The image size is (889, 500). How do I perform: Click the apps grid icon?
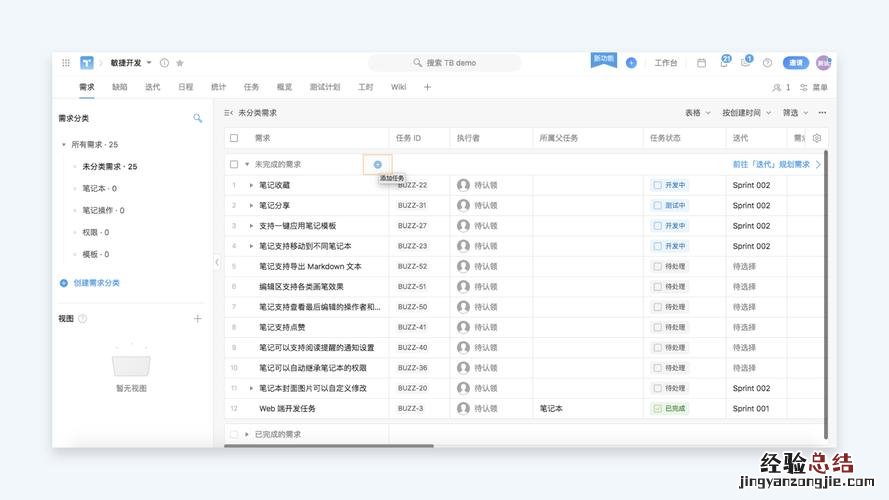pyautogui.click(x=66, y=63)
